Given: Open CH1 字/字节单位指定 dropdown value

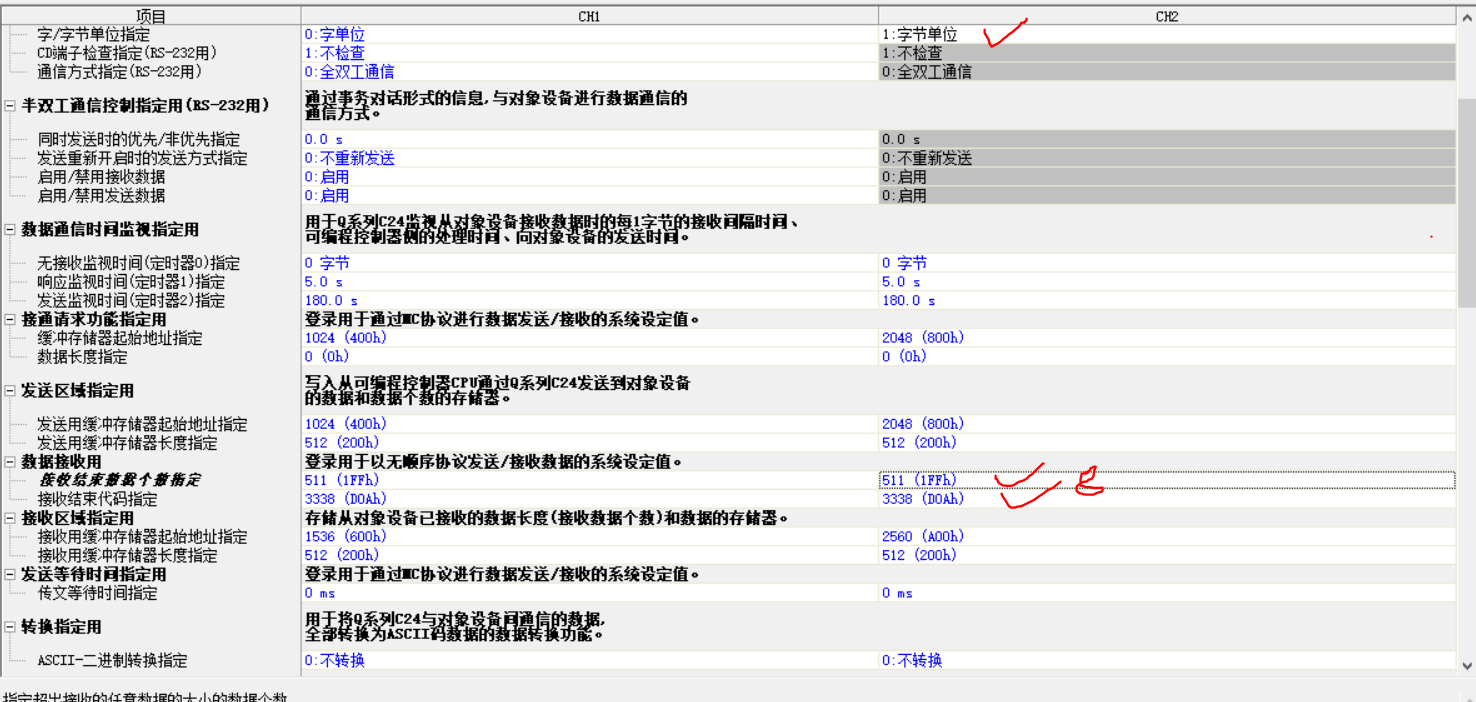Looking at the screenshot, I should [x=589, y=35].
